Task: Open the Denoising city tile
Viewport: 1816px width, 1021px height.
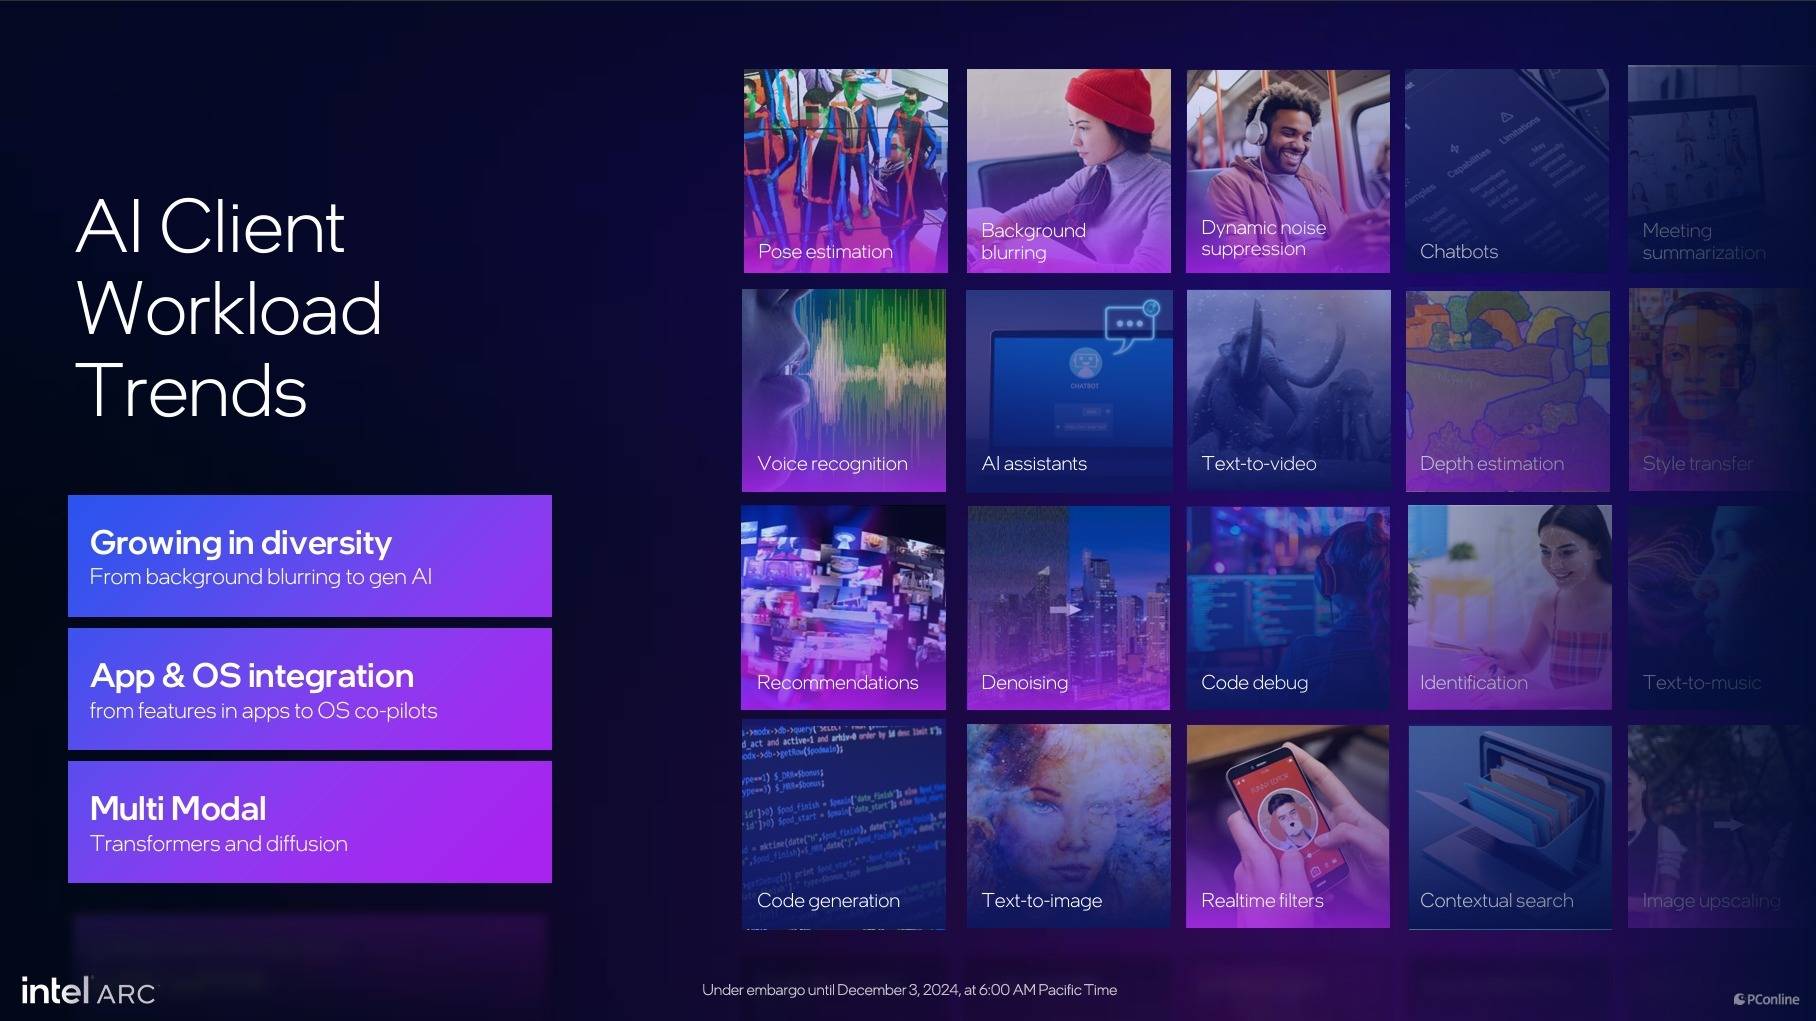Action: pyautogui.click(x=1068, y=607)
